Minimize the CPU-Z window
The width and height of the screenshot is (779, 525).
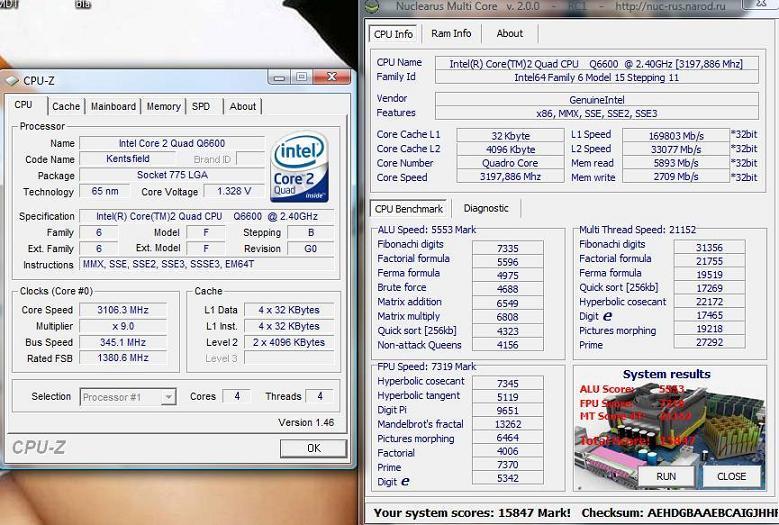pyautogui.click(x=279, y=77)
